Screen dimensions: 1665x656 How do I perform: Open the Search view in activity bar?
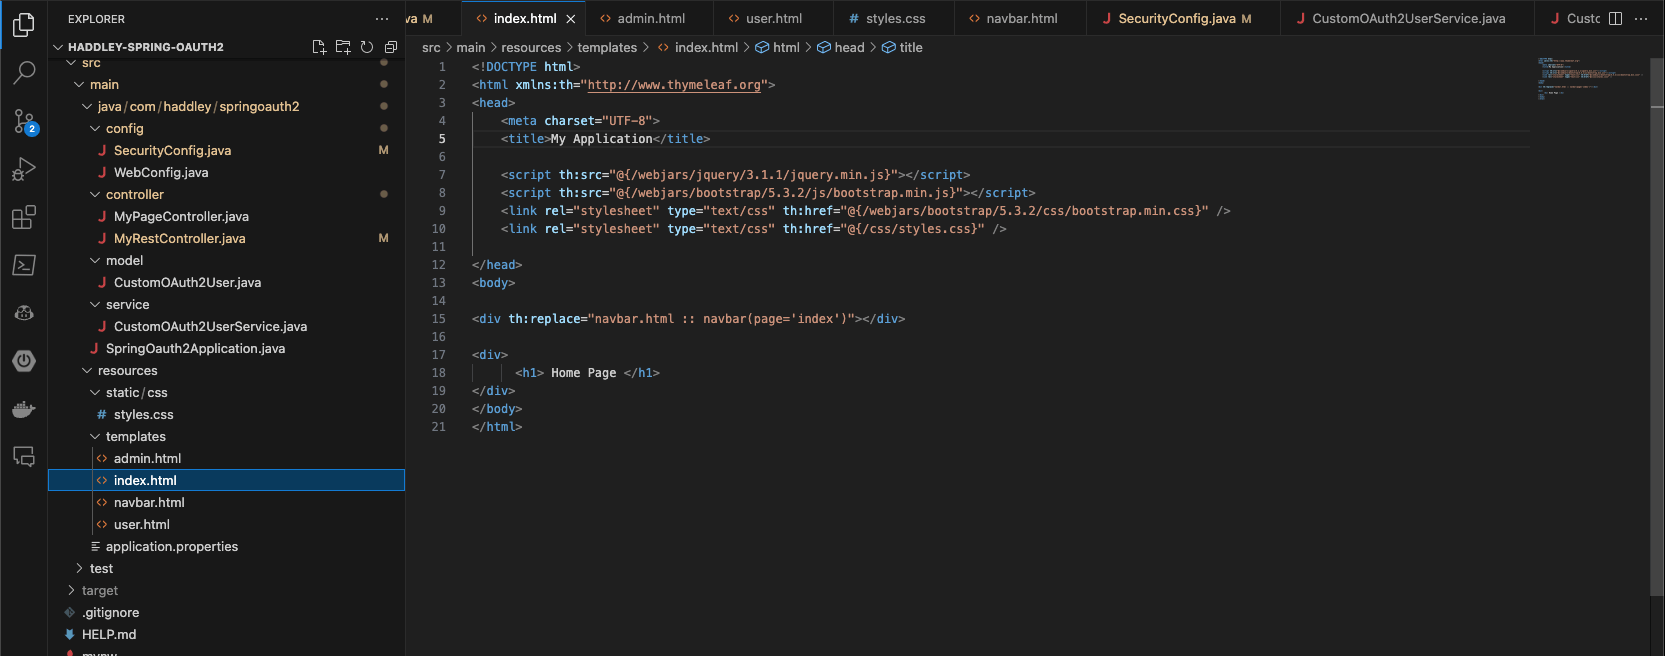pos(24,72)
